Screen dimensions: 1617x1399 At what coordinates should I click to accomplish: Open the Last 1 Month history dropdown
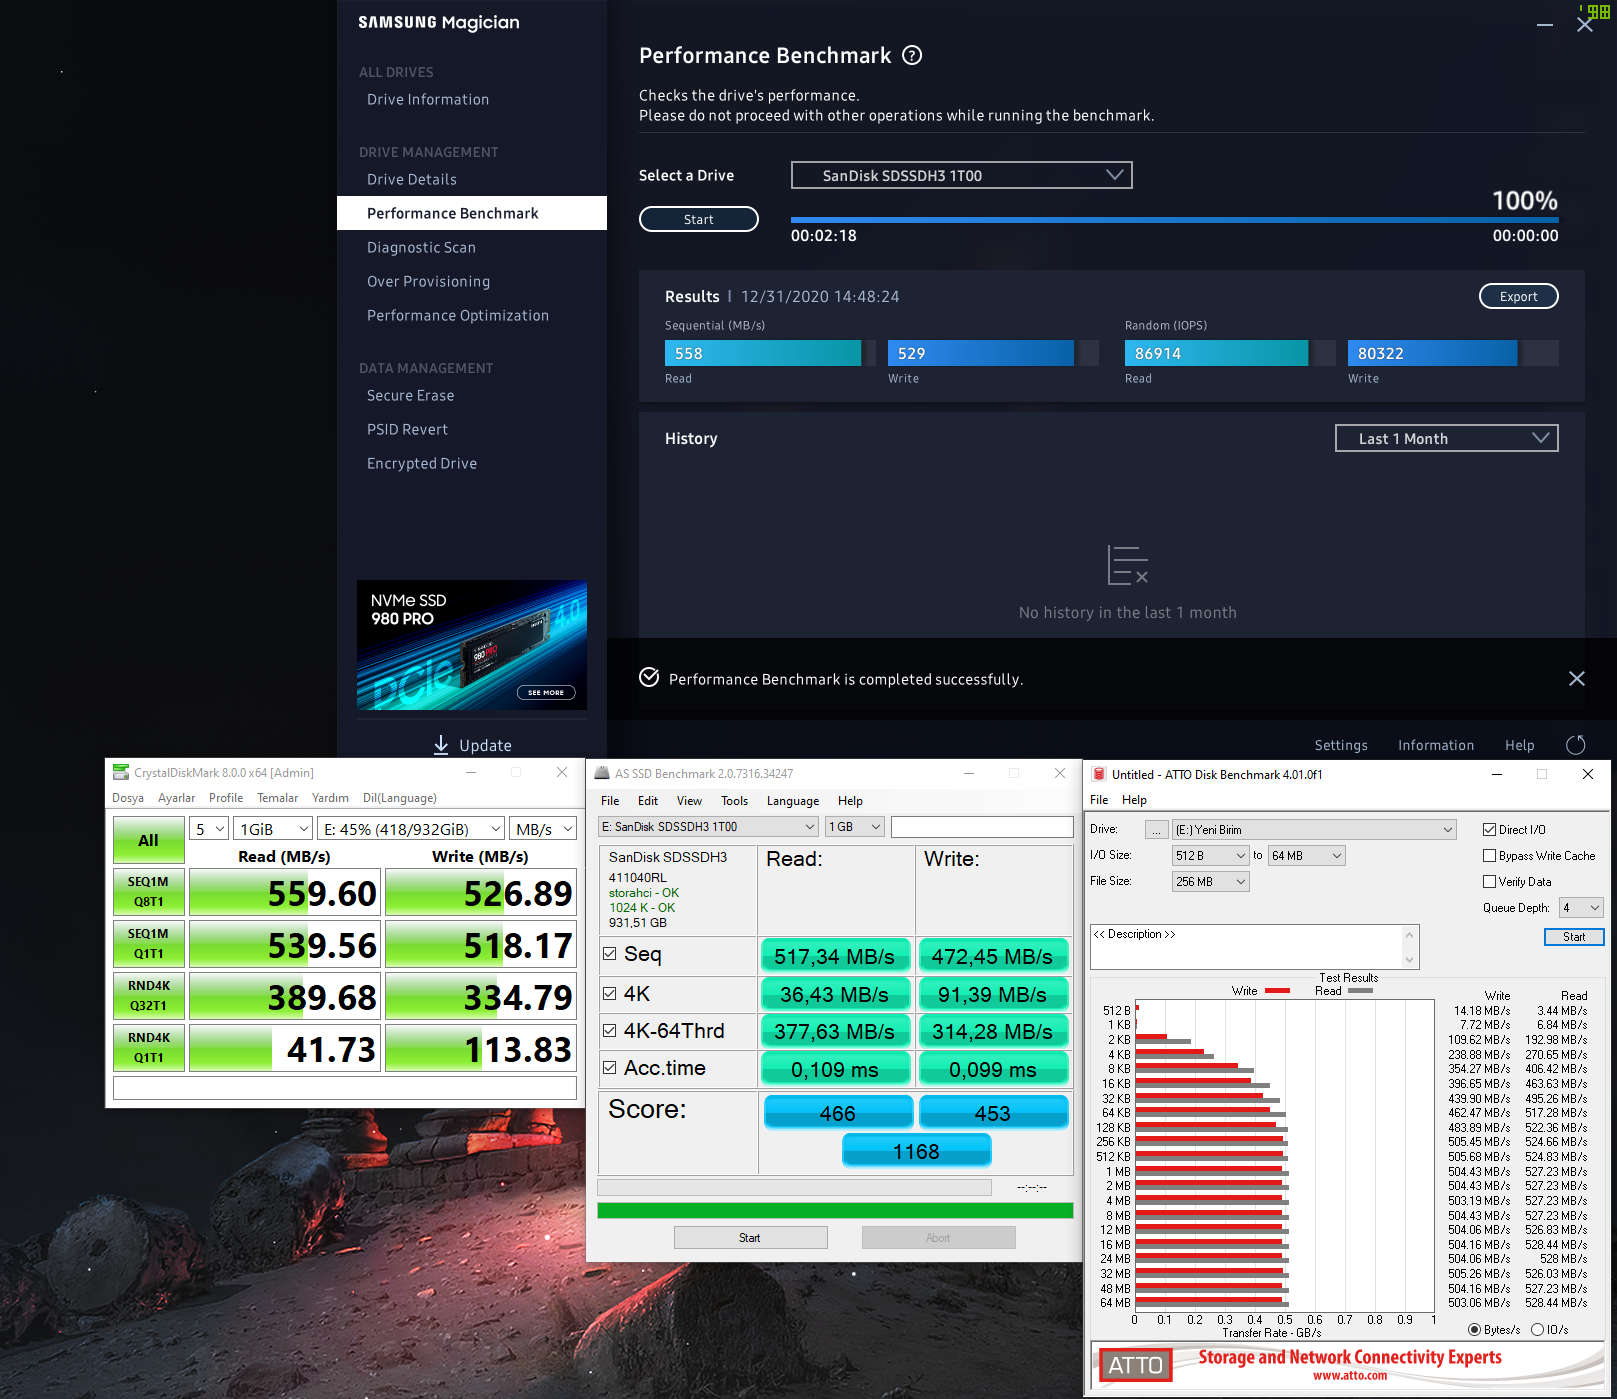pos(1446,438)
